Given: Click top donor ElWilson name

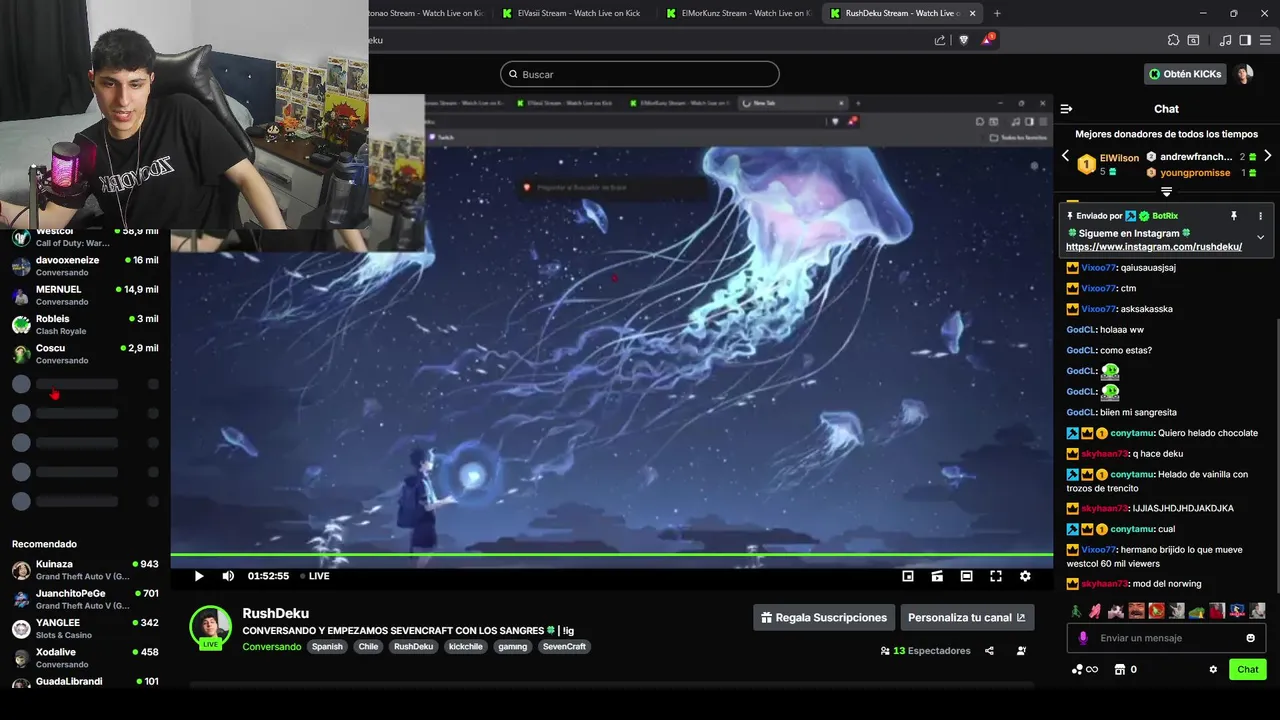Looking at the screenshot, I should 1119,158.
